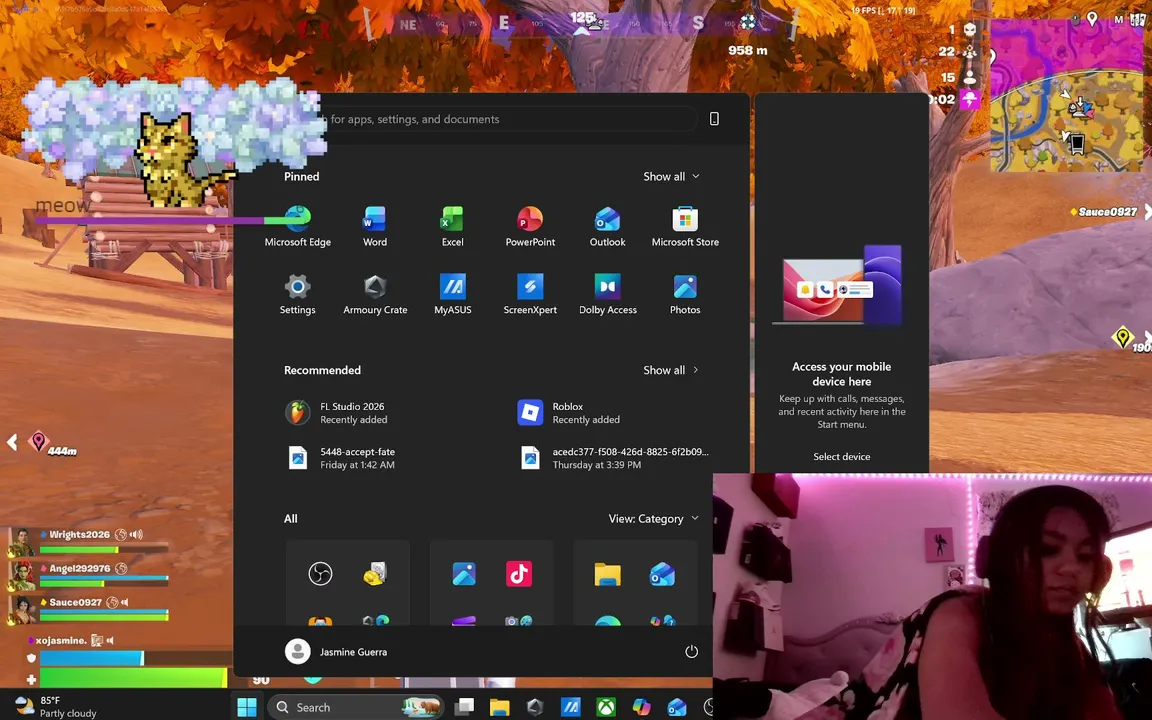Open the hard-hat disk tool icon in All
This screenshot has width=1152, height=720.
[375, 574]
